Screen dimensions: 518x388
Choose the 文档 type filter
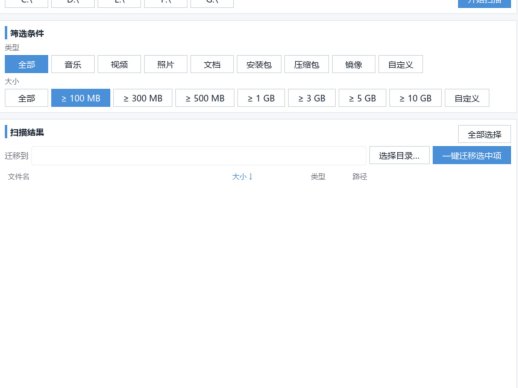pos(212,64)
